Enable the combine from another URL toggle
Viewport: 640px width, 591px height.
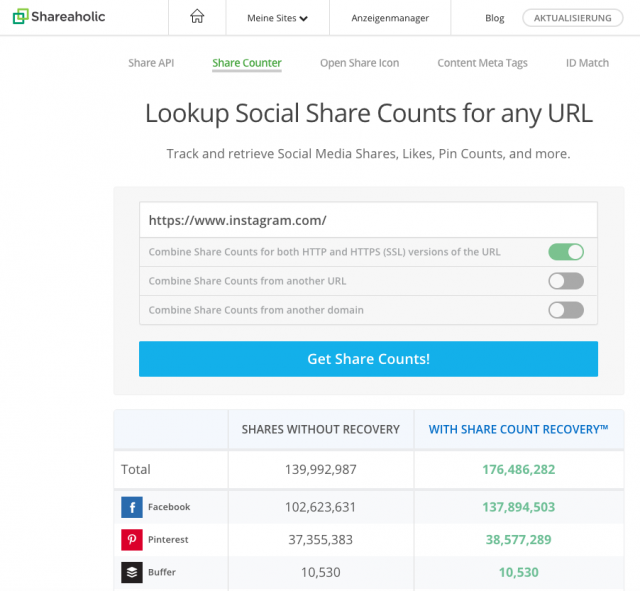pyautogui.click(x=566, y=281)
